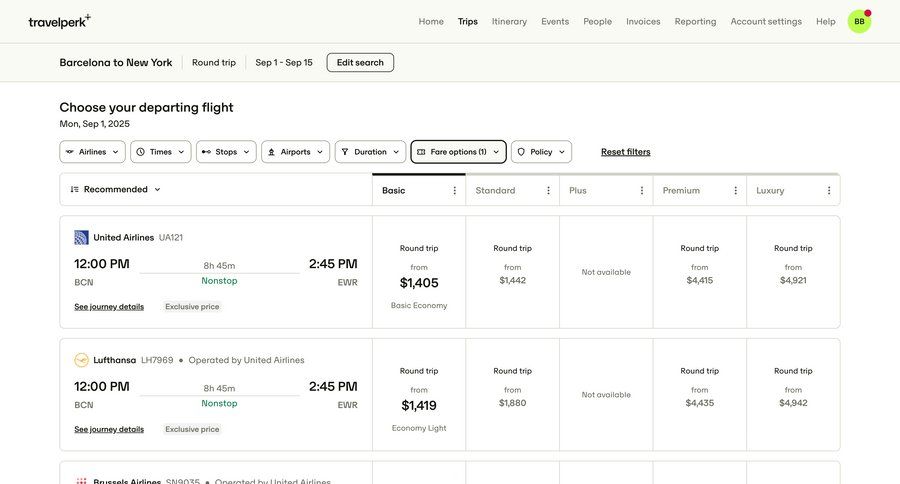Expand the Stops filter dropdown
The height and width of the screenshot is (484, 900).
tap(226, 152)
